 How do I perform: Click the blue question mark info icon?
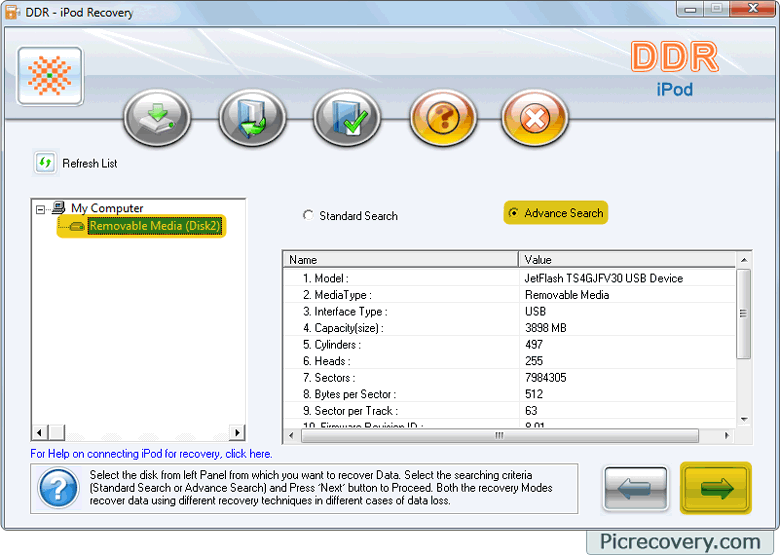59,488
